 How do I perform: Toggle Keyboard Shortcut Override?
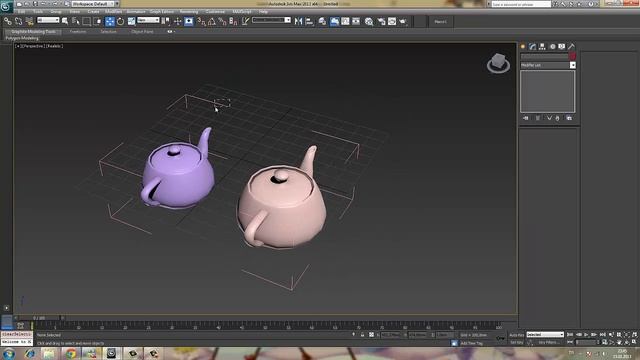click(x=189, y=21)
